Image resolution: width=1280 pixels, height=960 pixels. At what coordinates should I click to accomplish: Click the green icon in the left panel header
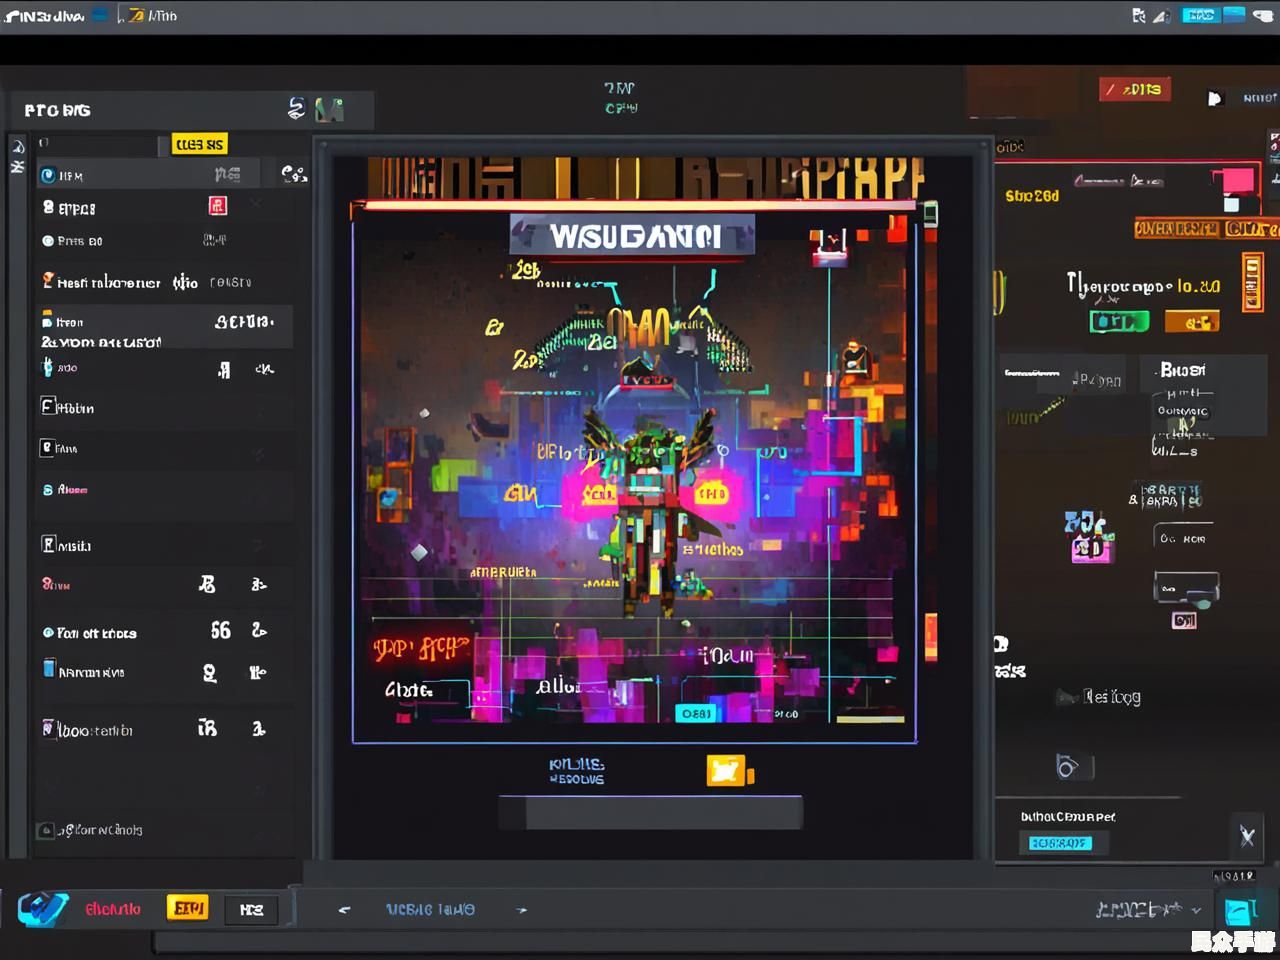tap(329, 109)
